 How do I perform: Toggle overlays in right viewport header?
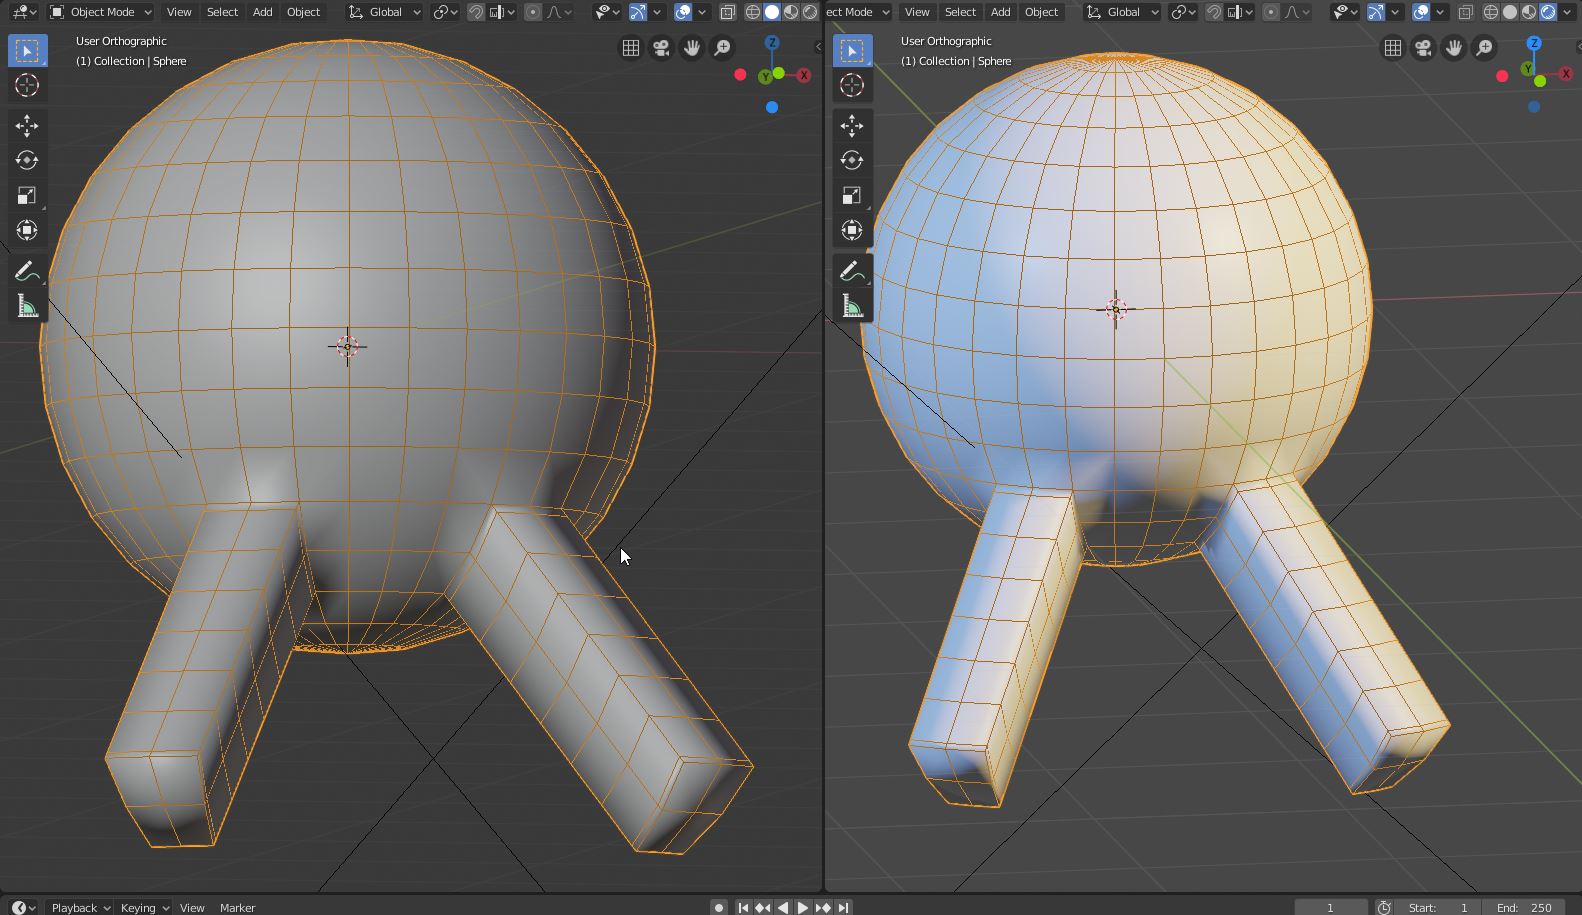(1421, 12)
